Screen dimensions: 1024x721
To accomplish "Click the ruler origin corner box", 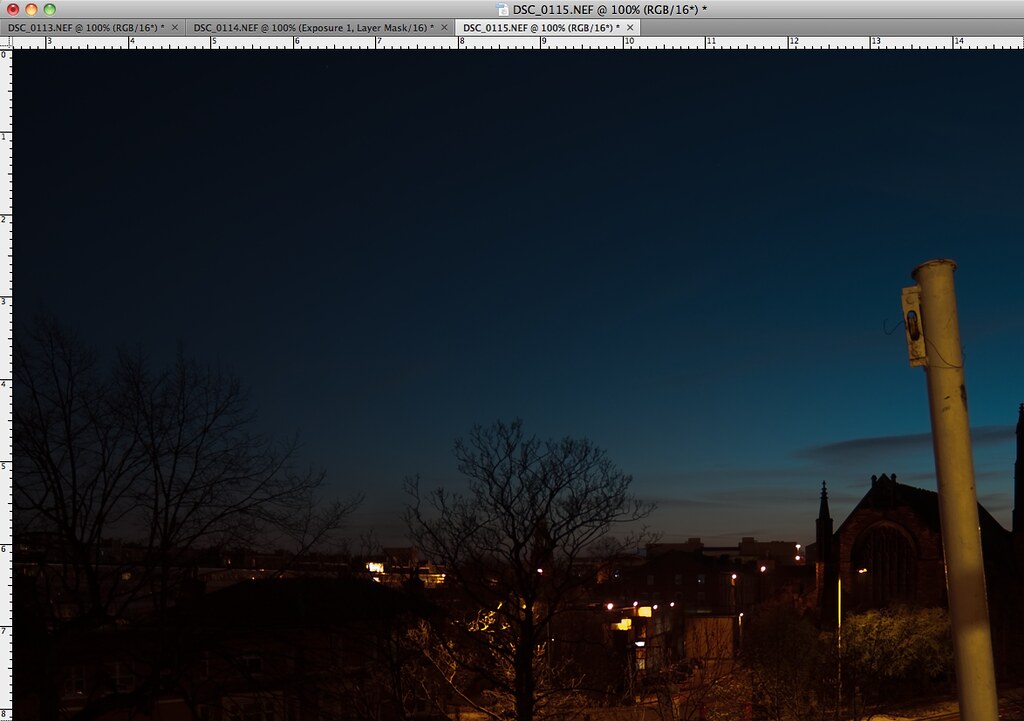I will [x=5, y=43].
